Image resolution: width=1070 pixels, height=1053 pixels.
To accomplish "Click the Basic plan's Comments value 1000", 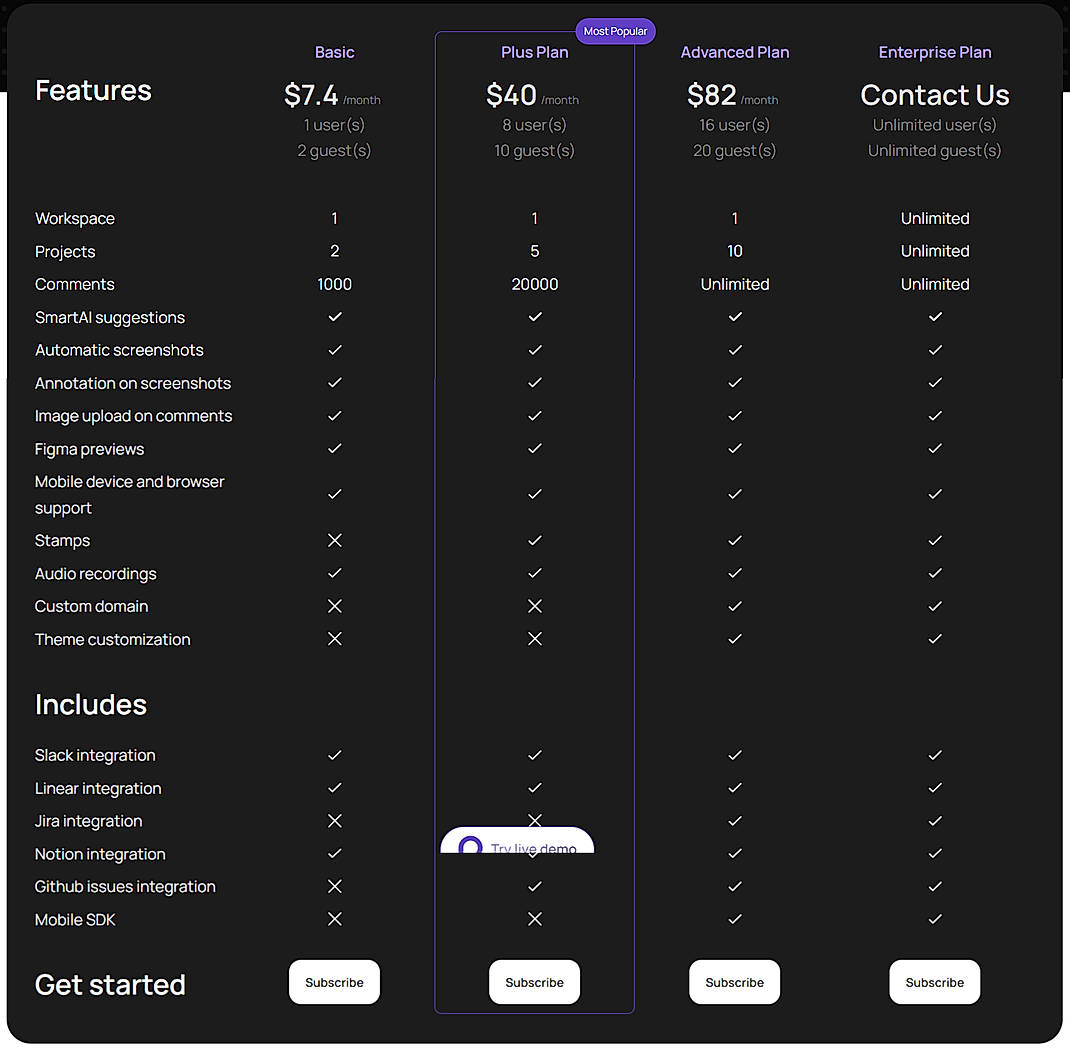I will [334, 284].
